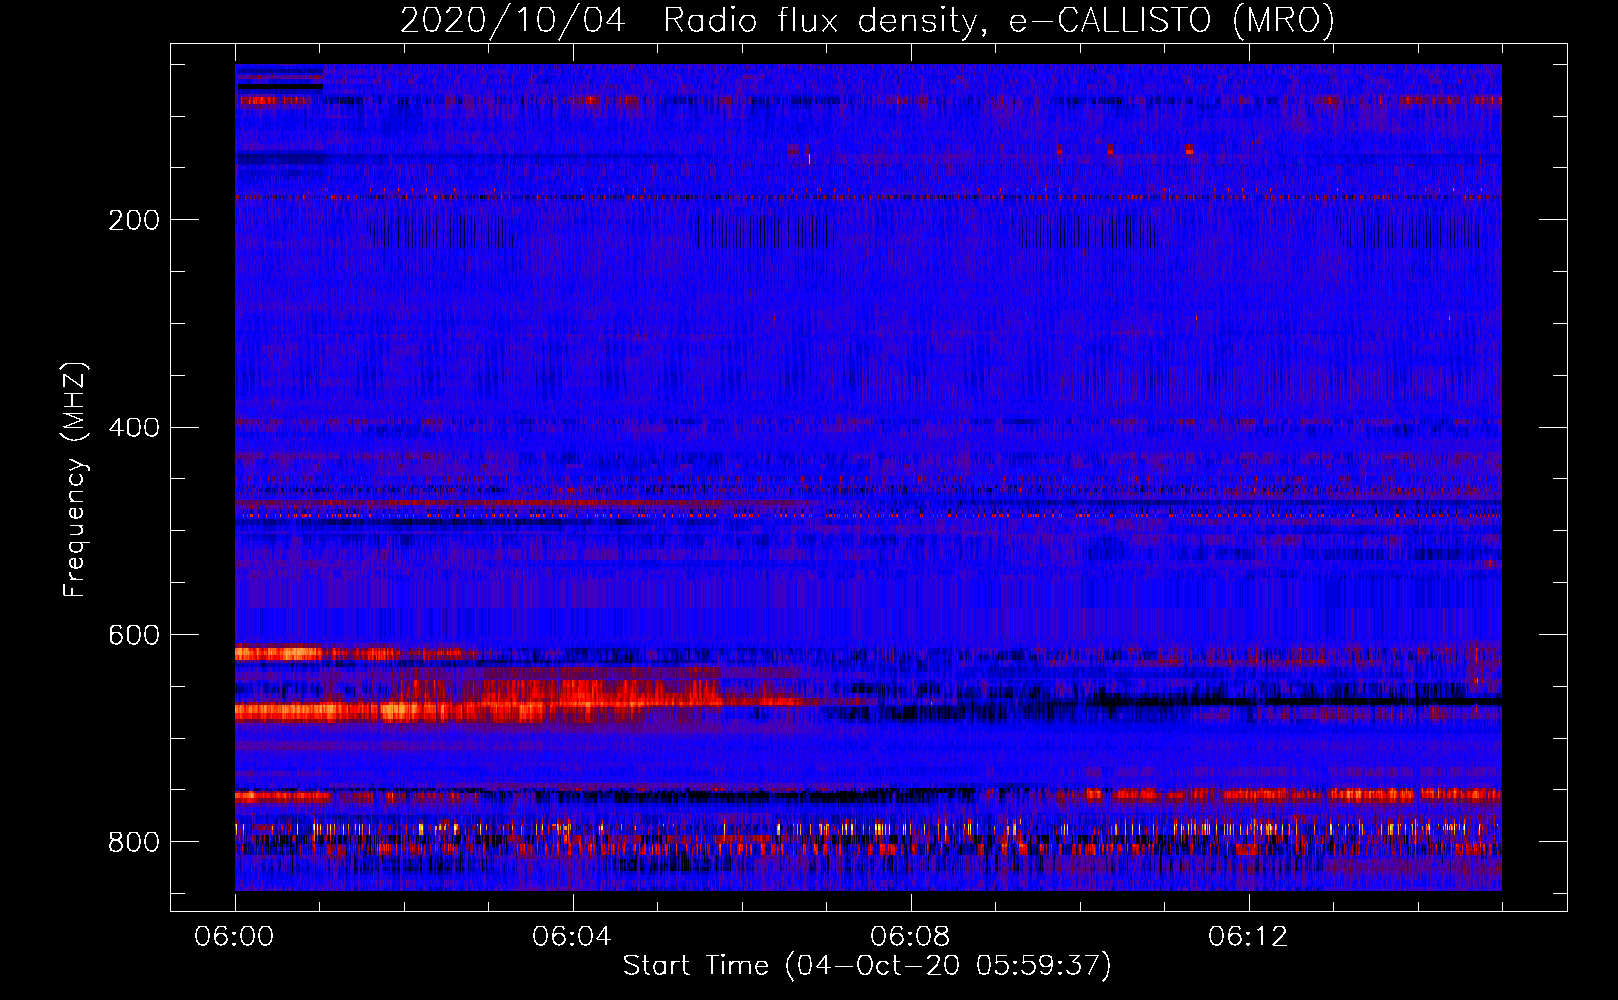Click the 600 frequency tick label
1618x1000 pixels.
[134, 636]
